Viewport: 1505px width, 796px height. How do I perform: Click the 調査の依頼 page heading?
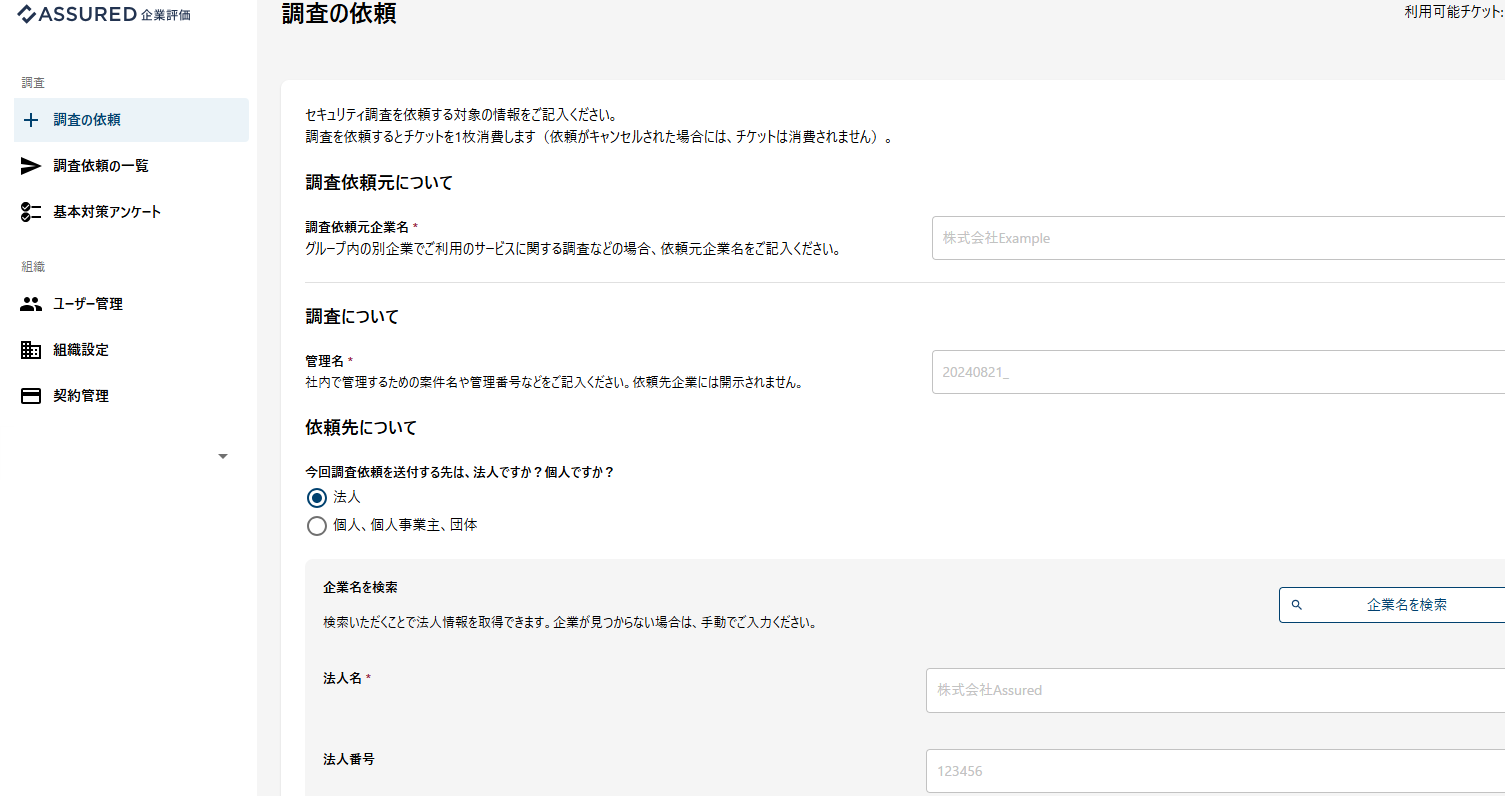(339, 14)
